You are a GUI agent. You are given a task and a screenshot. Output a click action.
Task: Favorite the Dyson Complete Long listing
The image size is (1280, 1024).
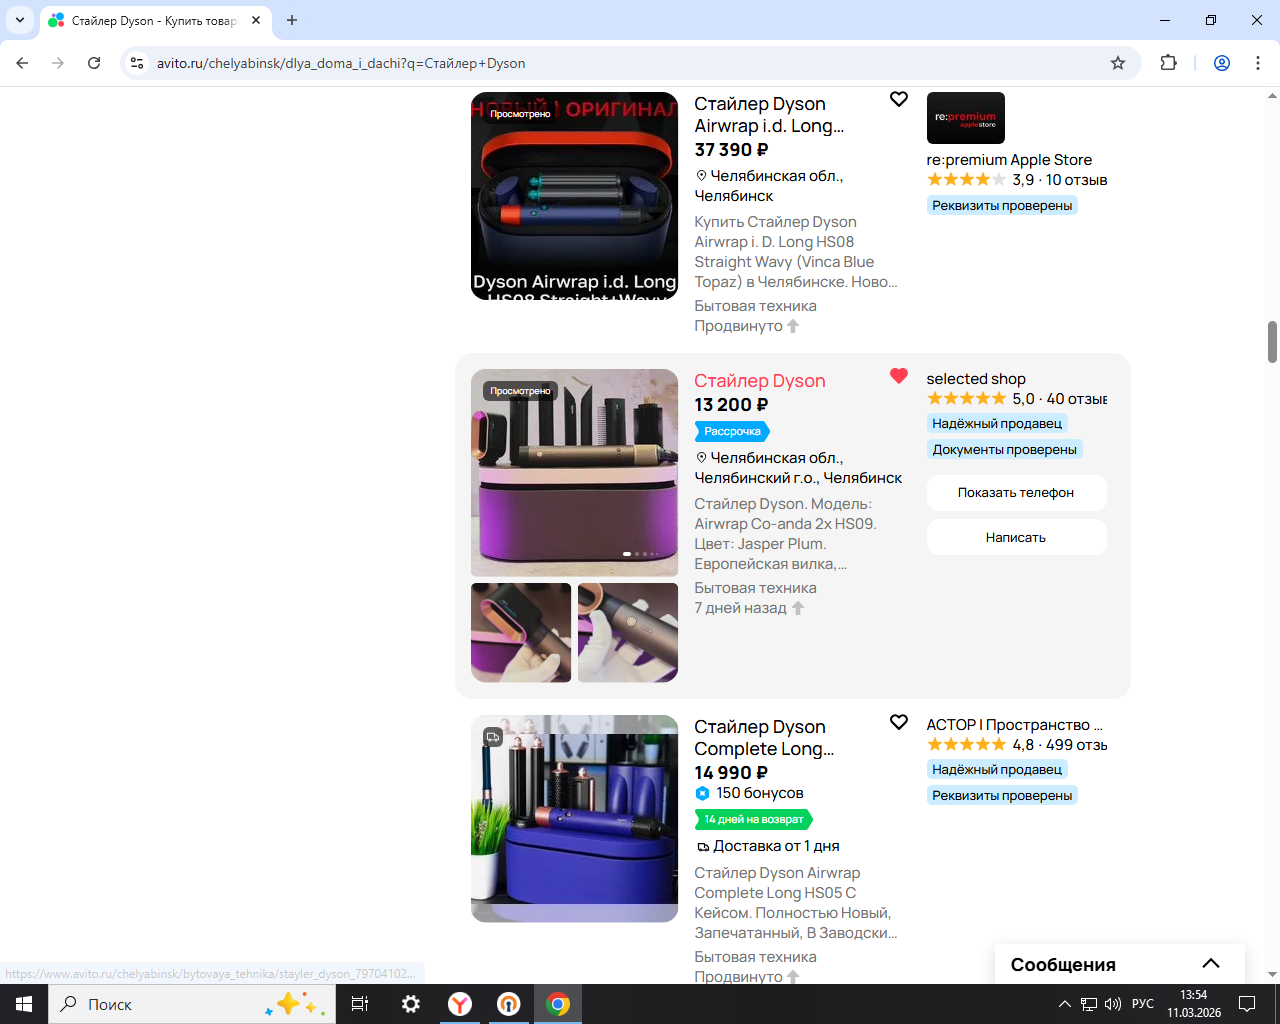[899, 722]
